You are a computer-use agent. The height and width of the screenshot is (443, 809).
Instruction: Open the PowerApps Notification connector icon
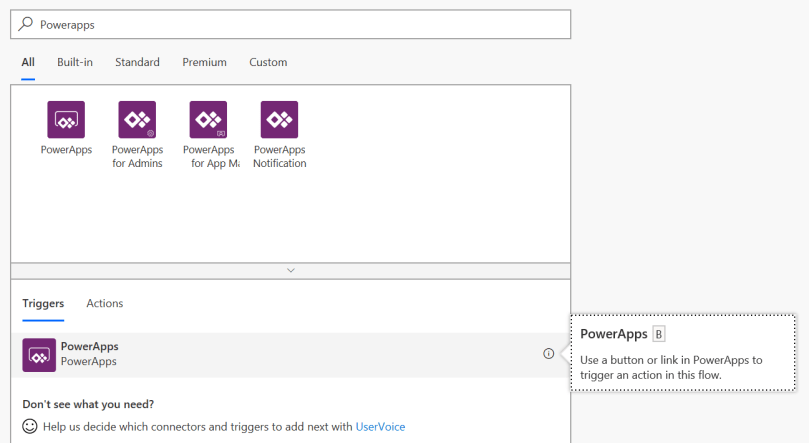(279, 120)
